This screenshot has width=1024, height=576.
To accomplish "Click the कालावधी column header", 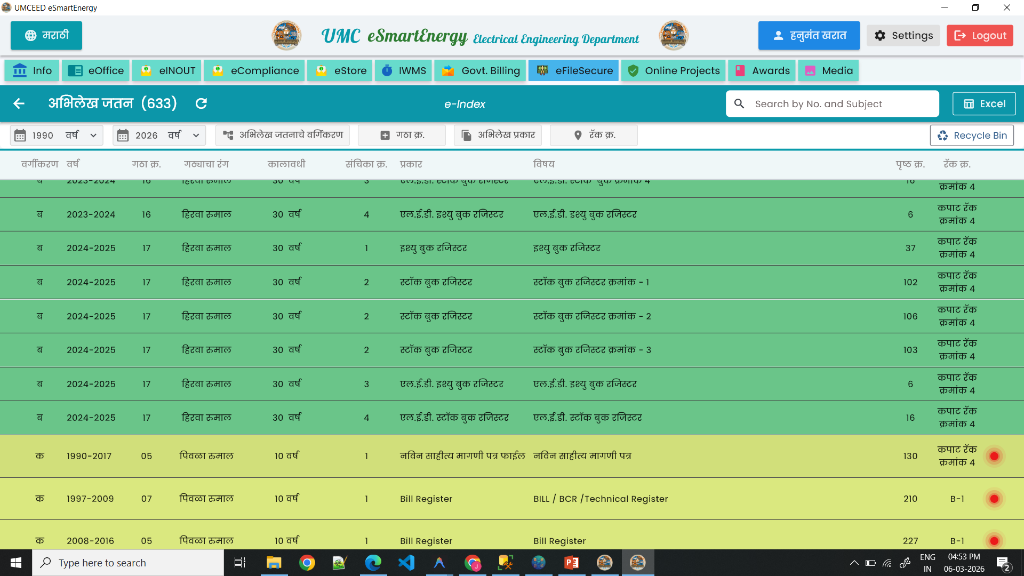I will tap(286, 164).
